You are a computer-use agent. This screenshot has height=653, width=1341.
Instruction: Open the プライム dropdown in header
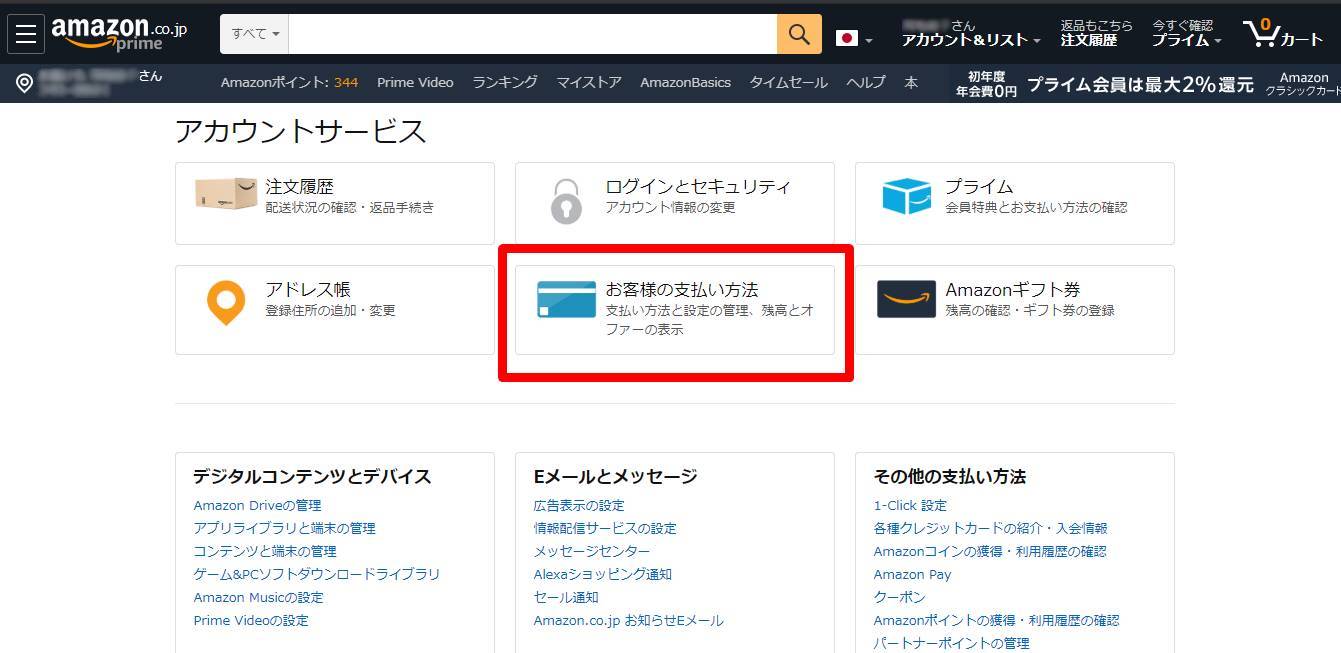pos(1186,34)
